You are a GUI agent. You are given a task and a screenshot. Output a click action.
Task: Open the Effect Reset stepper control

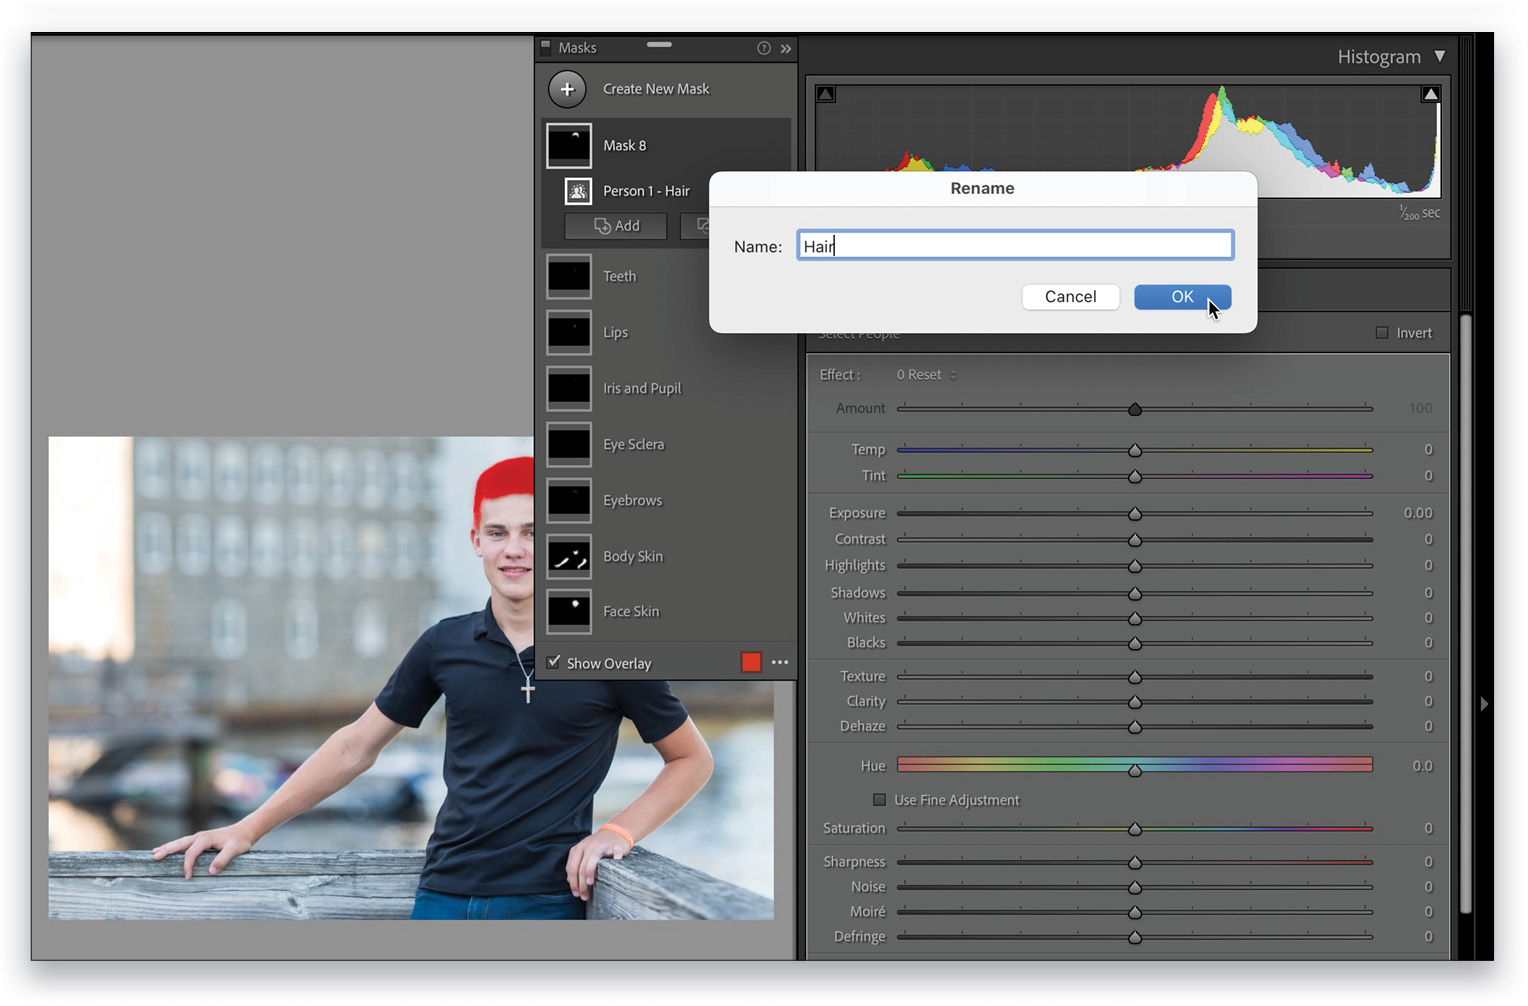(x=952, y=374)
